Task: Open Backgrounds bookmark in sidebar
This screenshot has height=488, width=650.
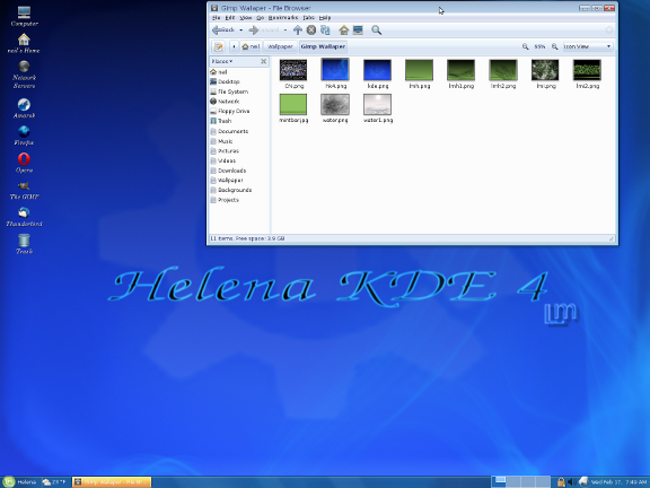Action: pyautogui.click(x=239, y=190)
